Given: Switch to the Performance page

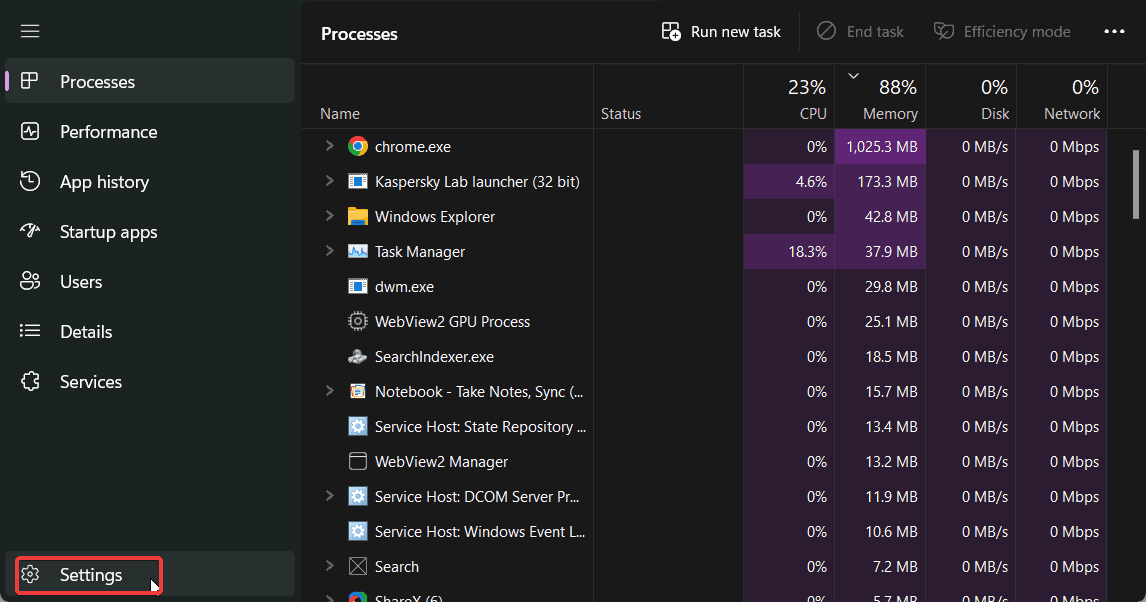Looking at the screenshot, I should [150, 132].
